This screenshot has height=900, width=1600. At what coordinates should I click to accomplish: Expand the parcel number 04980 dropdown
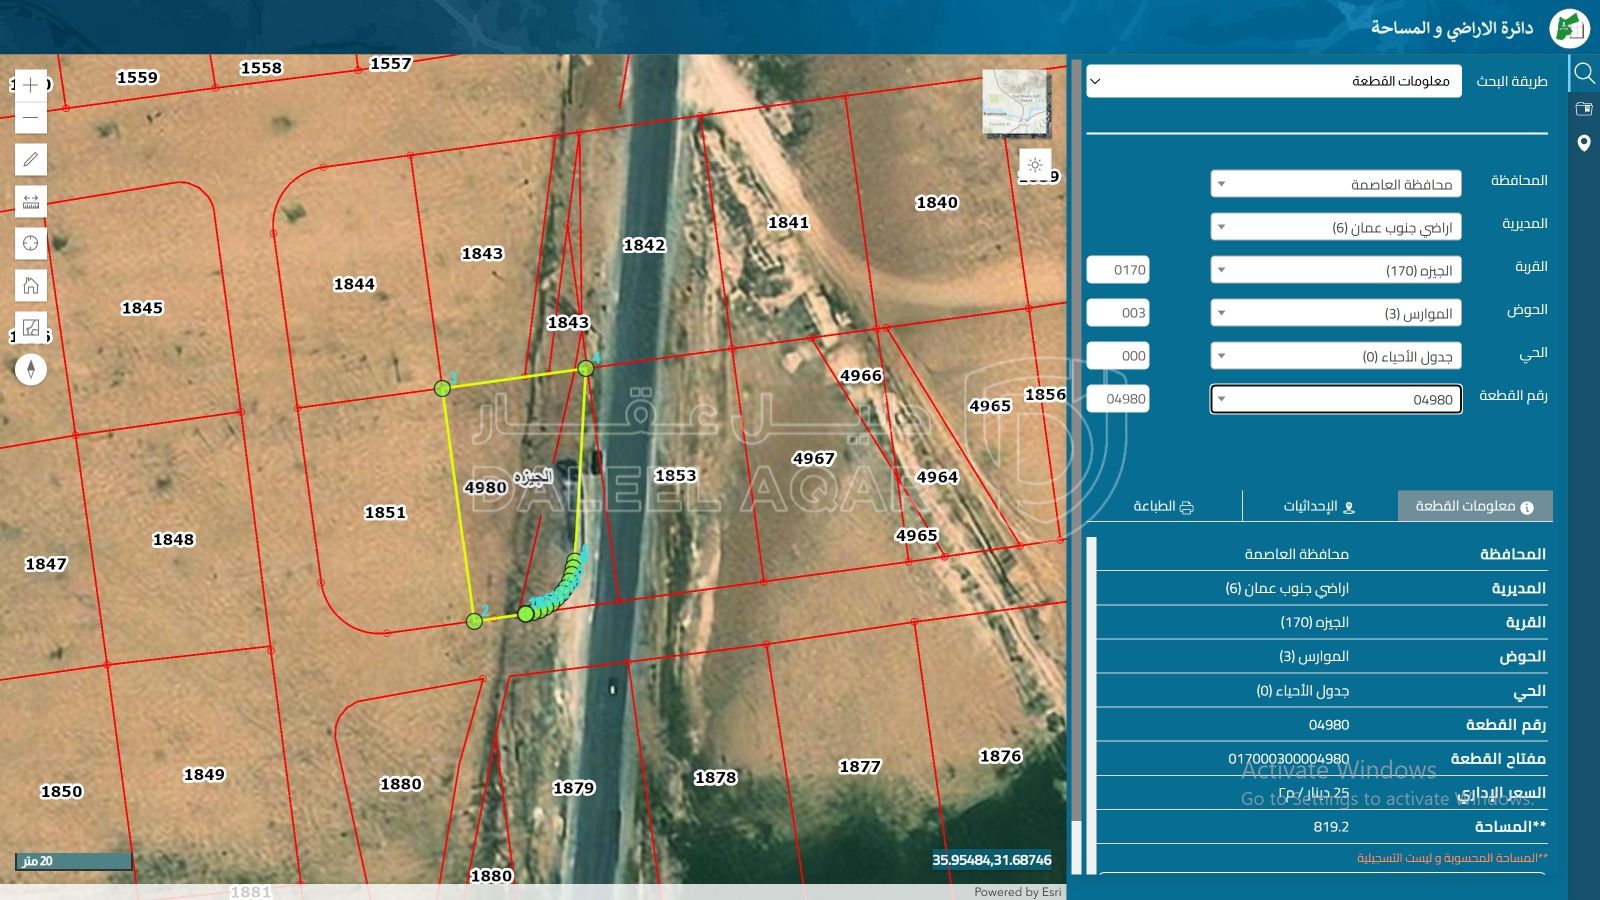(x=1335, y=399)
